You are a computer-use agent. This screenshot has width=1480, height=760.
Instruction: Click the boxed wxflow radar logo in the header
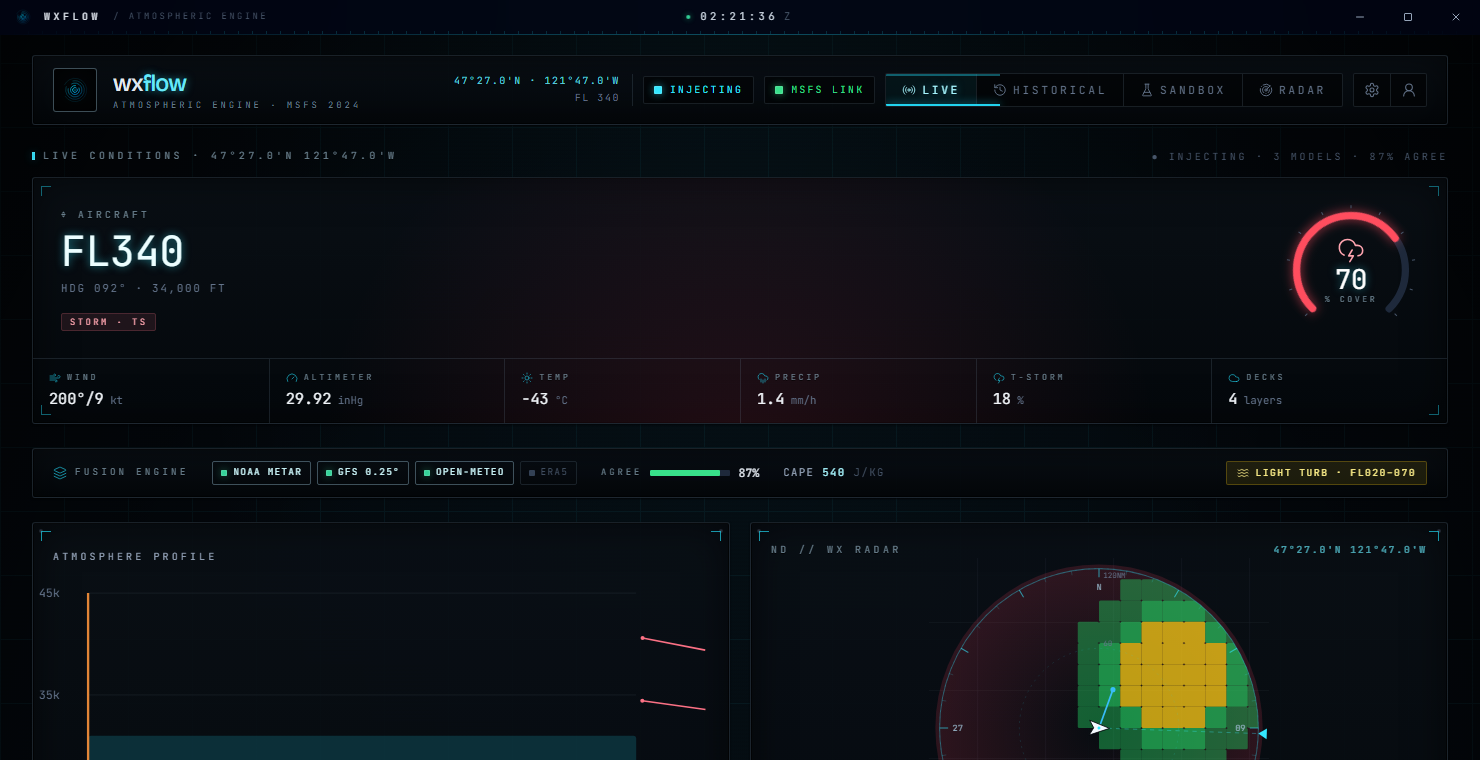(75, 90)
